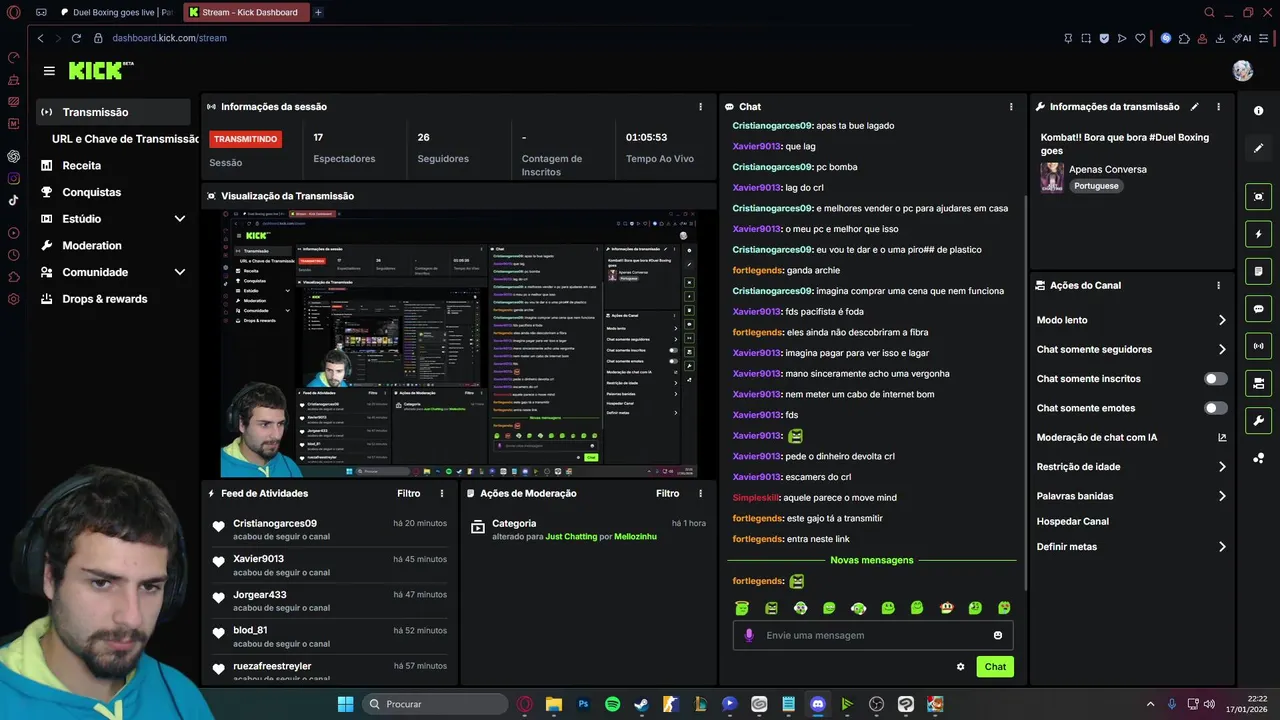Screen dimensions: 1280x720
Task: Click the Novas mensagens divider link
Action: coord(871,560)
